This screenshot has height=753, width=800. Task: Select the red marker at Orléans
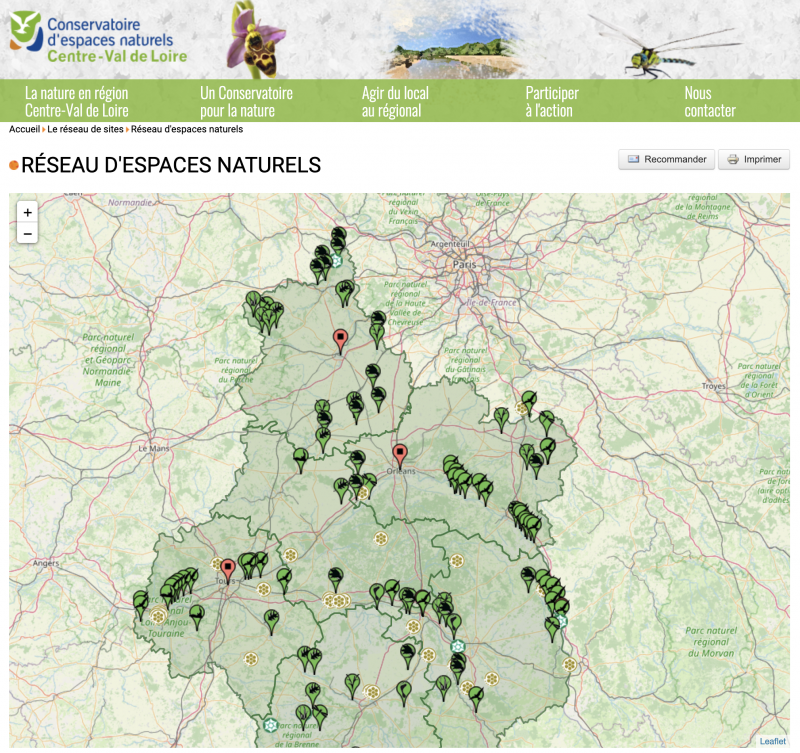(x=400, y=454)
